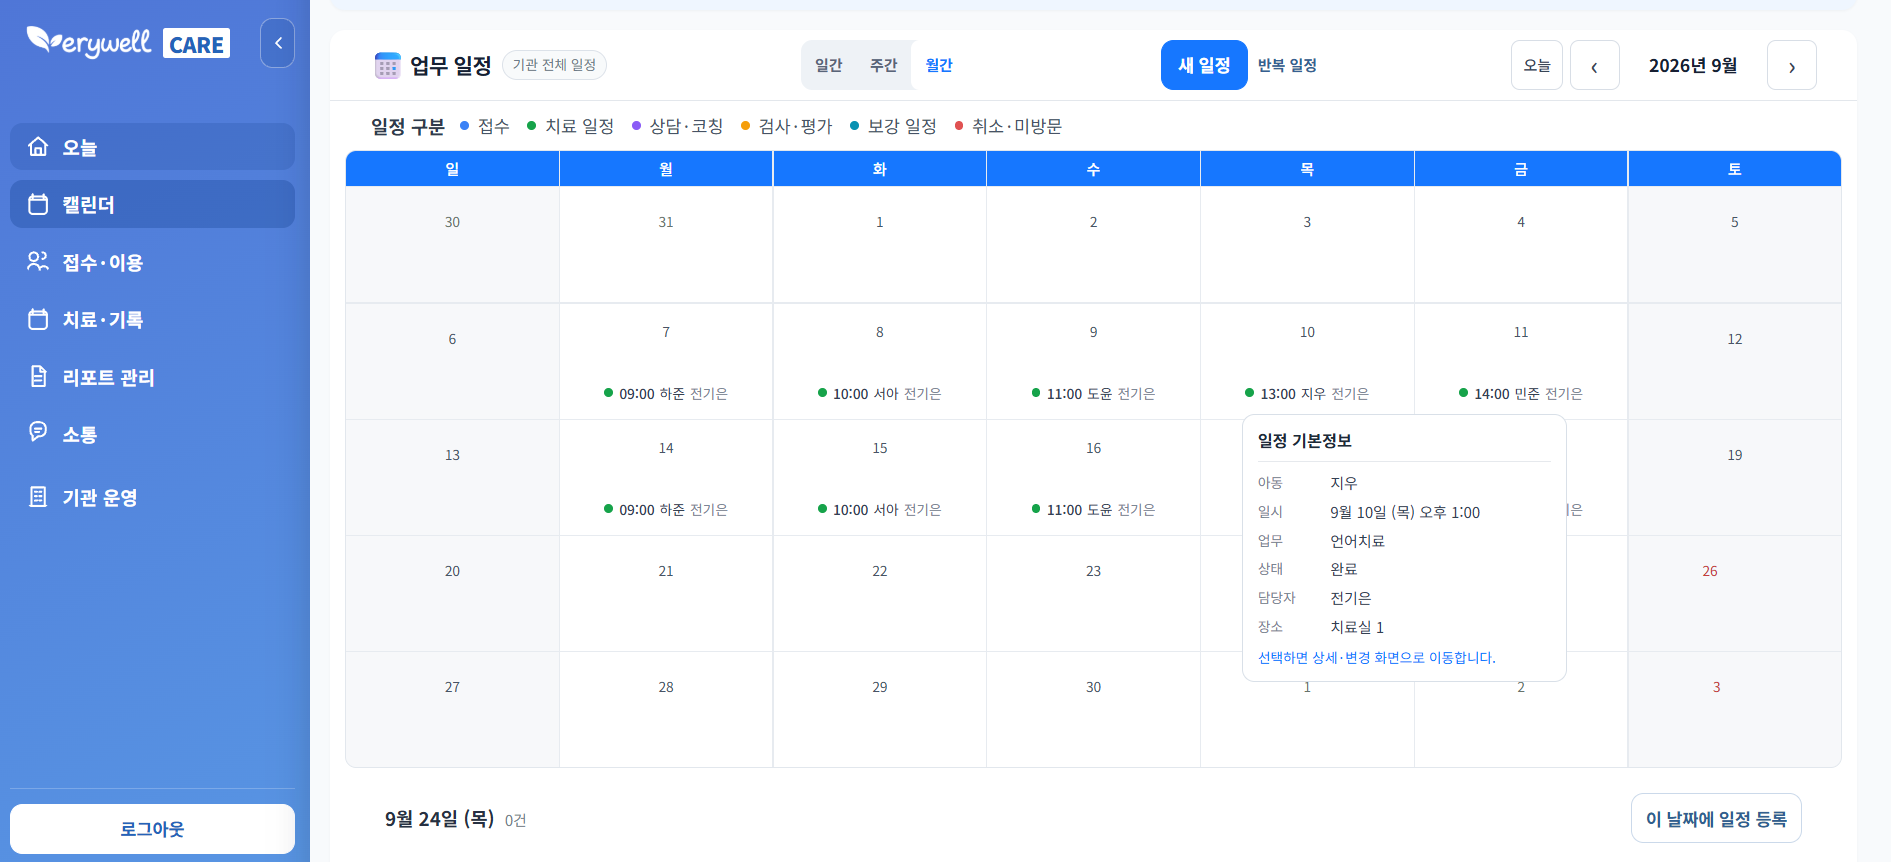
Task: Click the 일정 기본정보 popup title
Action: (x=1304, y=441)
